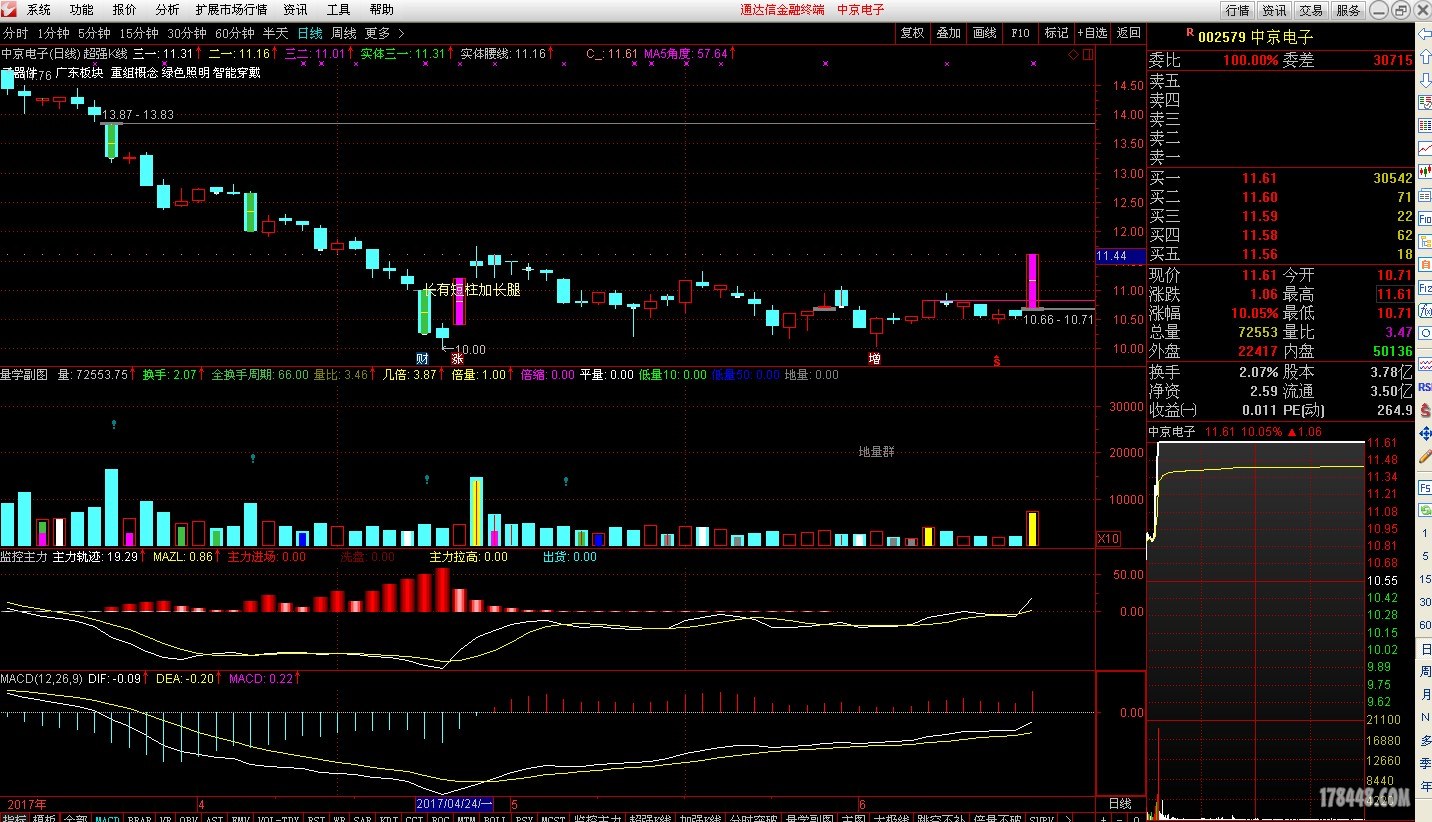
Task: Click the diamond icon above price axis
Action: pyautogui.click(x=1073, y=55)
